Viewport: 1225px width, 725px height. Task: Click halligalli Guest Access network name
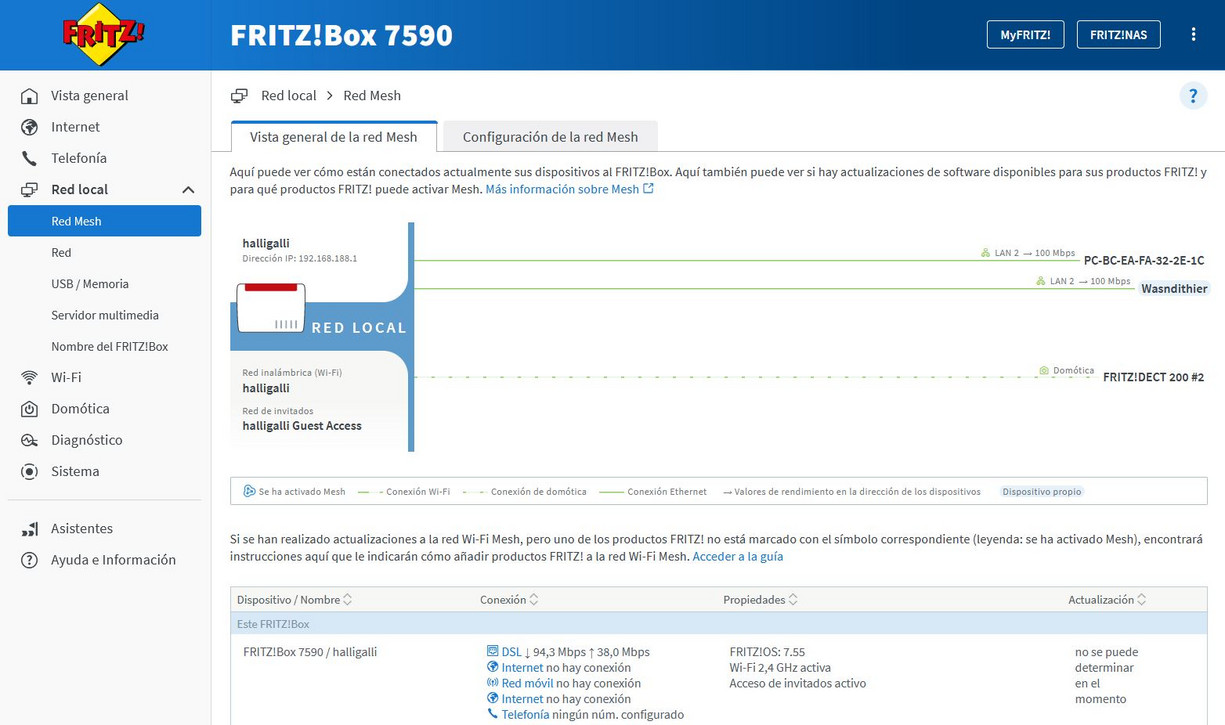point(302,426)
